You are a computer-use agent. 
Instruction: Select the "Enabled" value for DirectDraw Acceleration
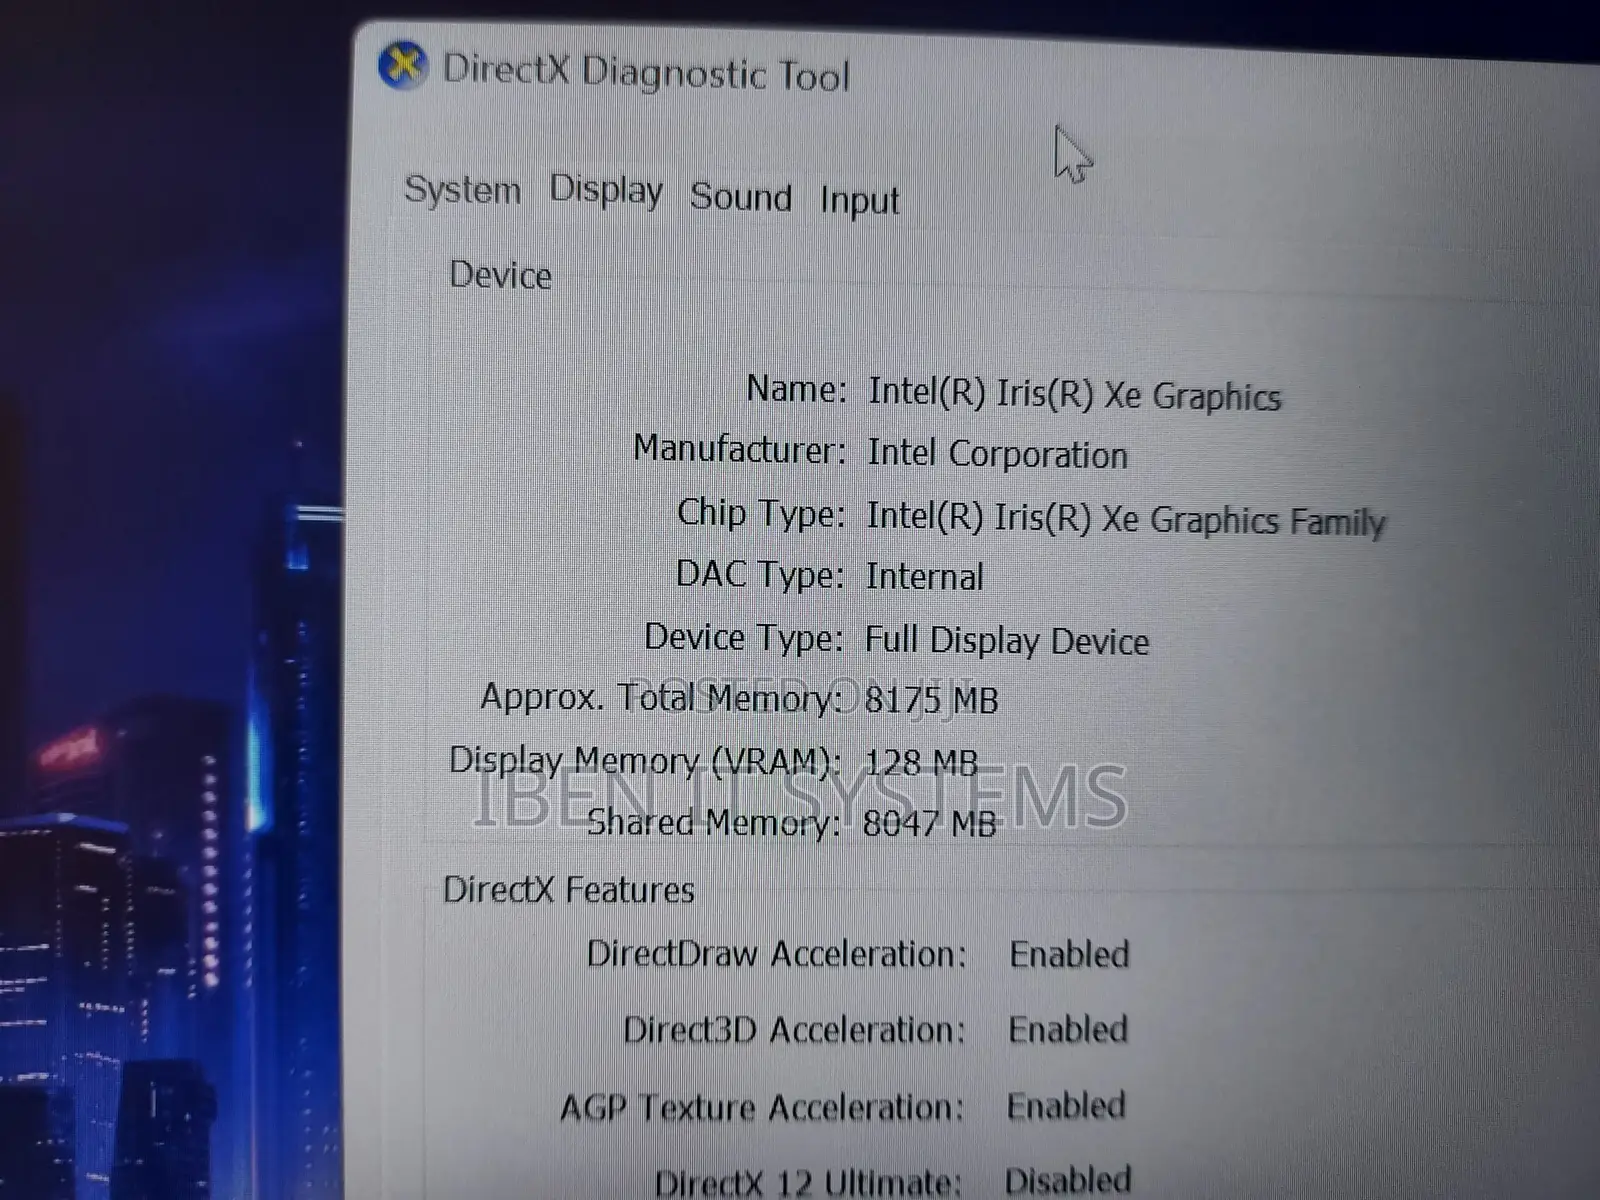(x=1069, y=954)
